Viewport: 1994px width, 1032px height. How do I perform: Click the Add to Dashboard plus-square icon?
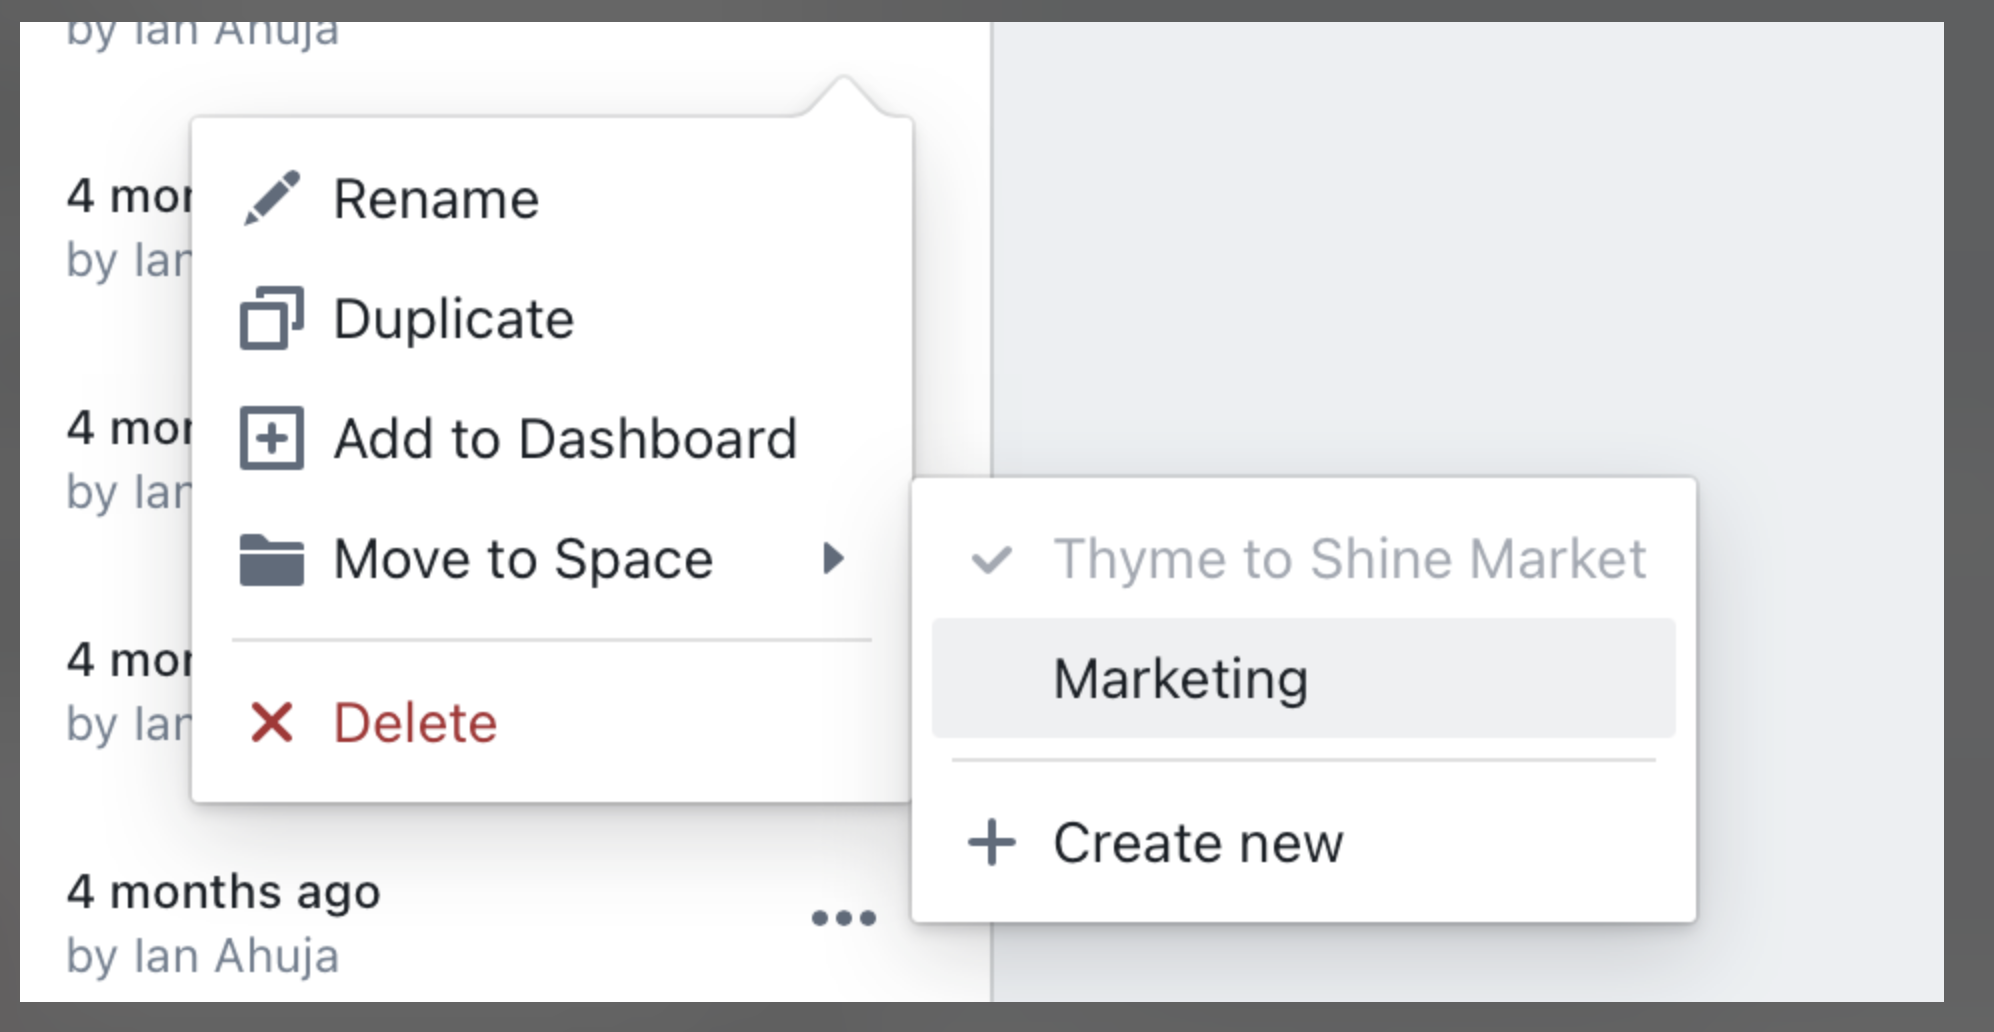pos(270,437)
